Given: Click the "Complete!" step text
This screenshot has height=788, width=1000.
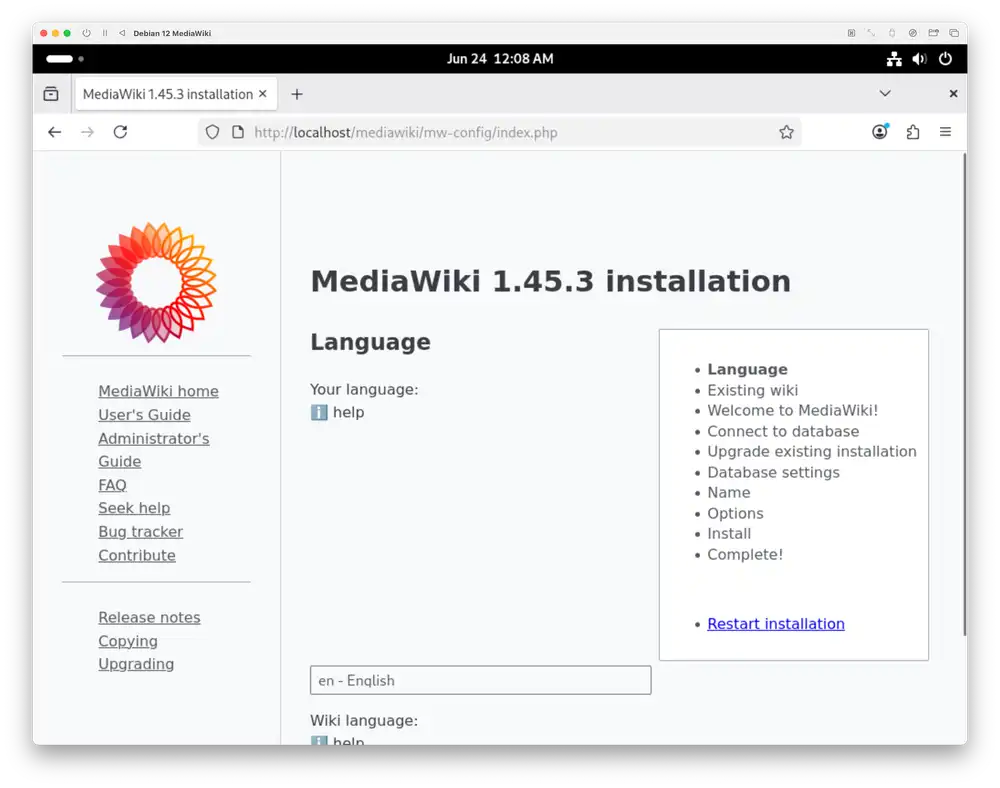Looking at the screenshot, I should pos(744,554).
